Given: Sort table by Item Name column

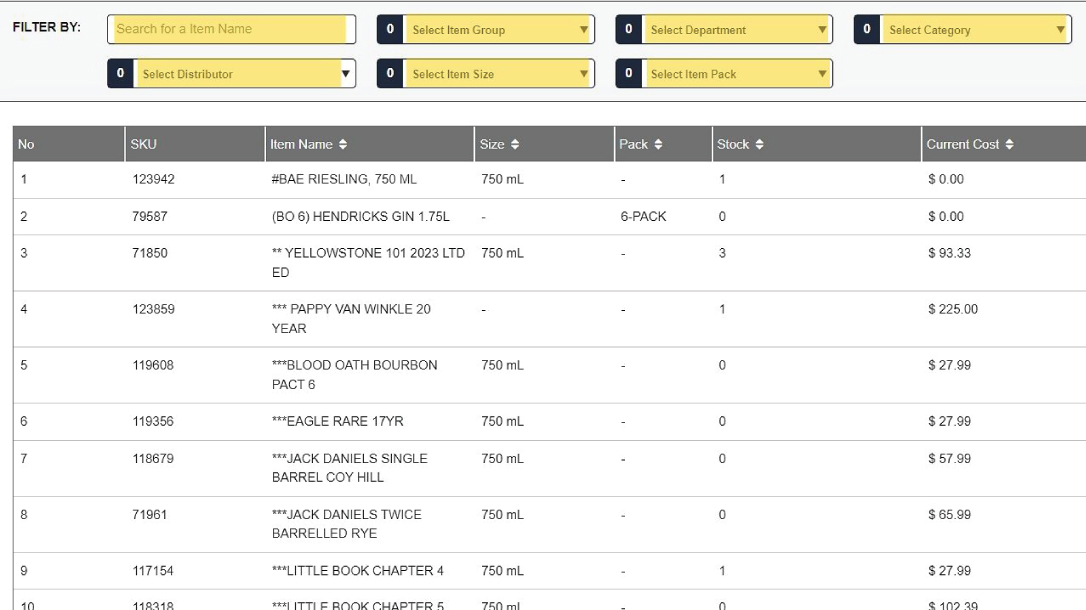Looking at the screenshot, I should click(x=343, y=145).
